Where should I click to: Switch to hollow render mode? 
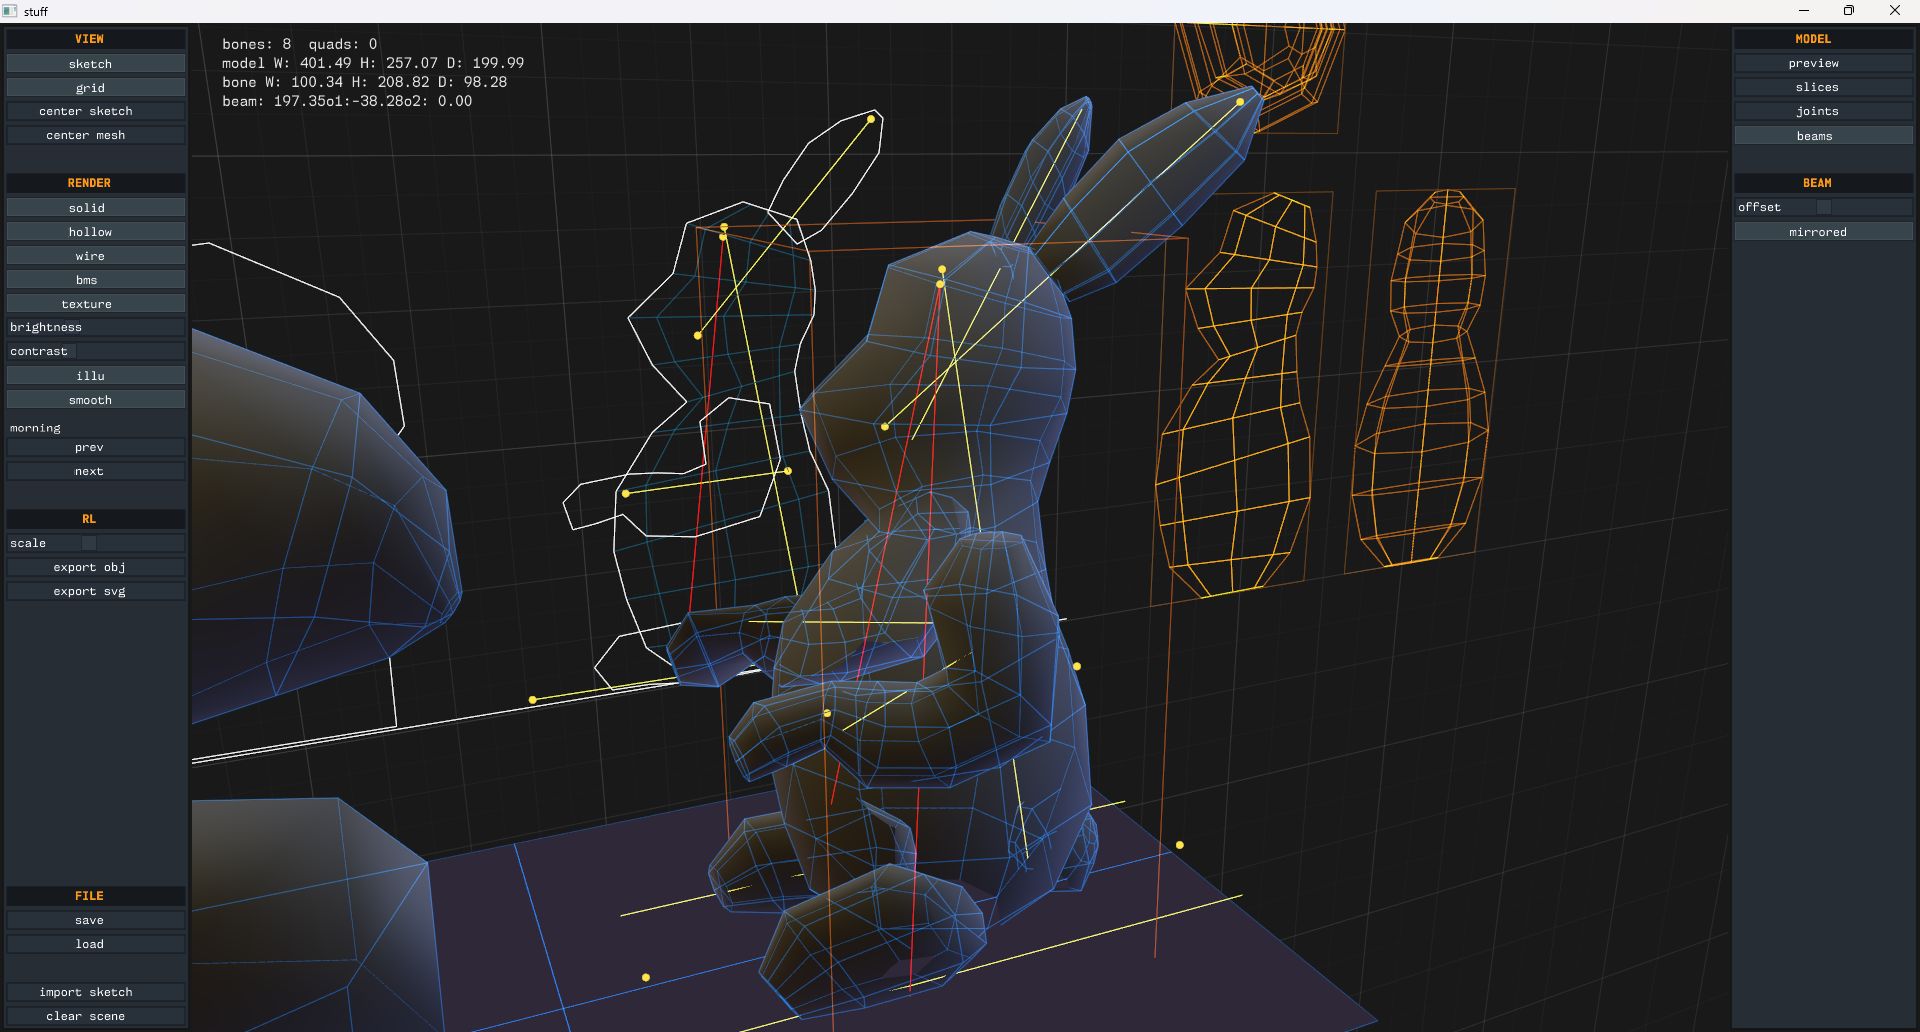tap(95, 232)
